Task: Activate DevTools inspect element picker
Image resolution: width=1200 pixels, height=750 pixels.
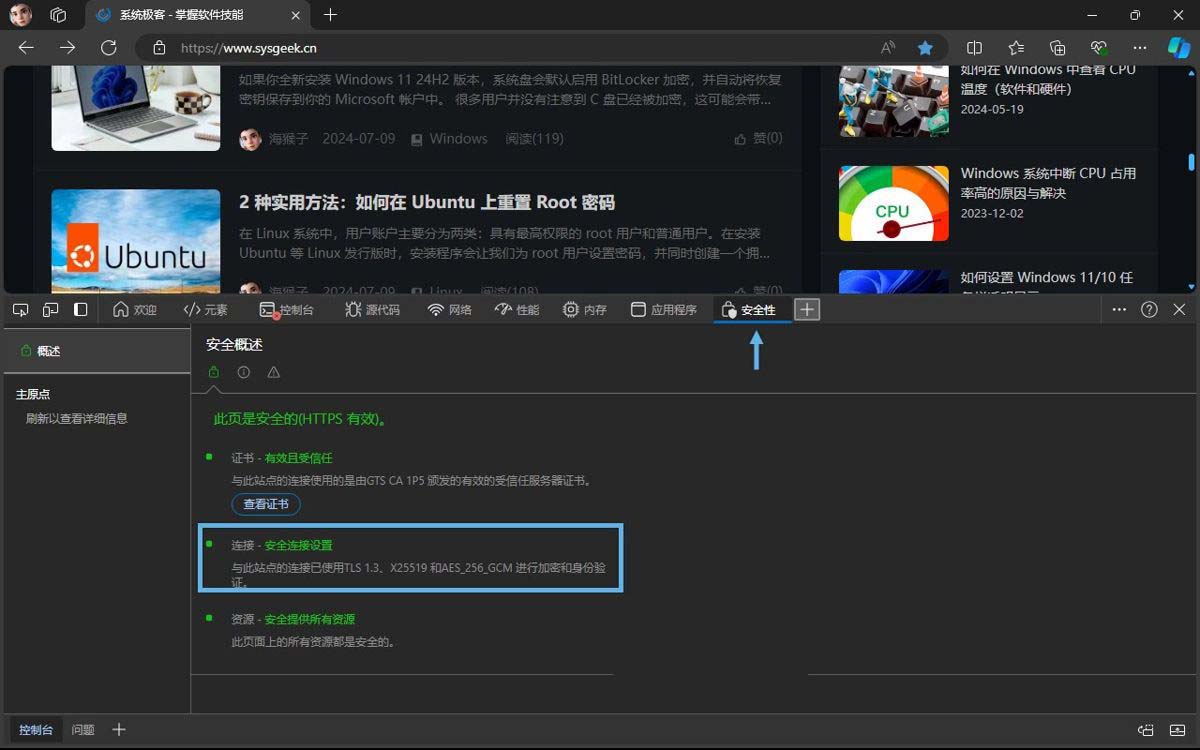Action: [20, 310]
